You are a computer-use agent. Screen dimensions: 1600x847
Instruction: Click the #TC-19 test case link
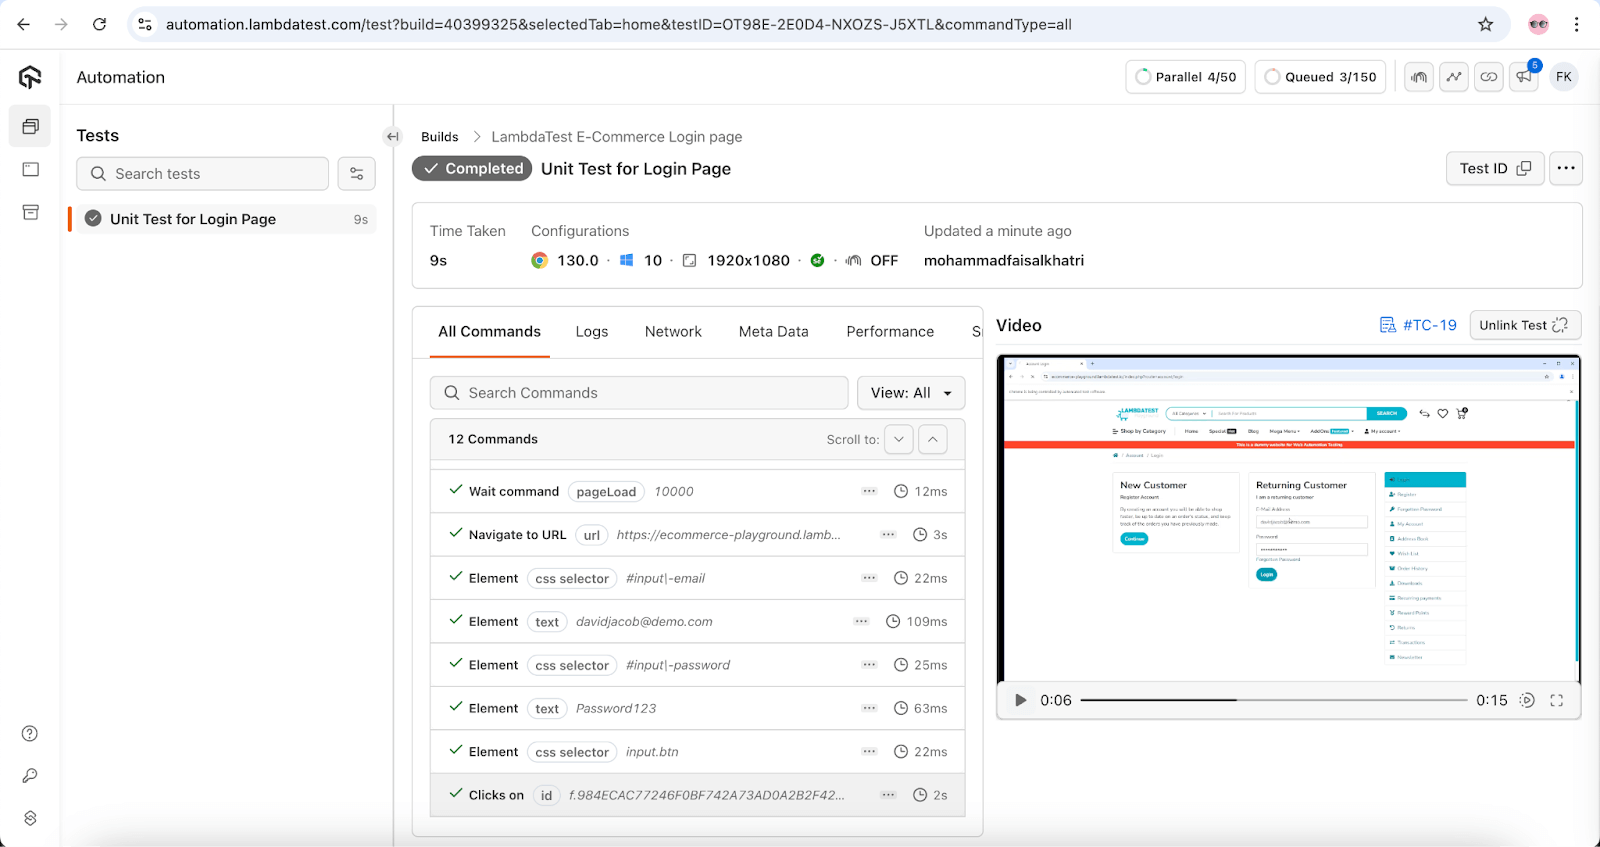click(1418, 325)
